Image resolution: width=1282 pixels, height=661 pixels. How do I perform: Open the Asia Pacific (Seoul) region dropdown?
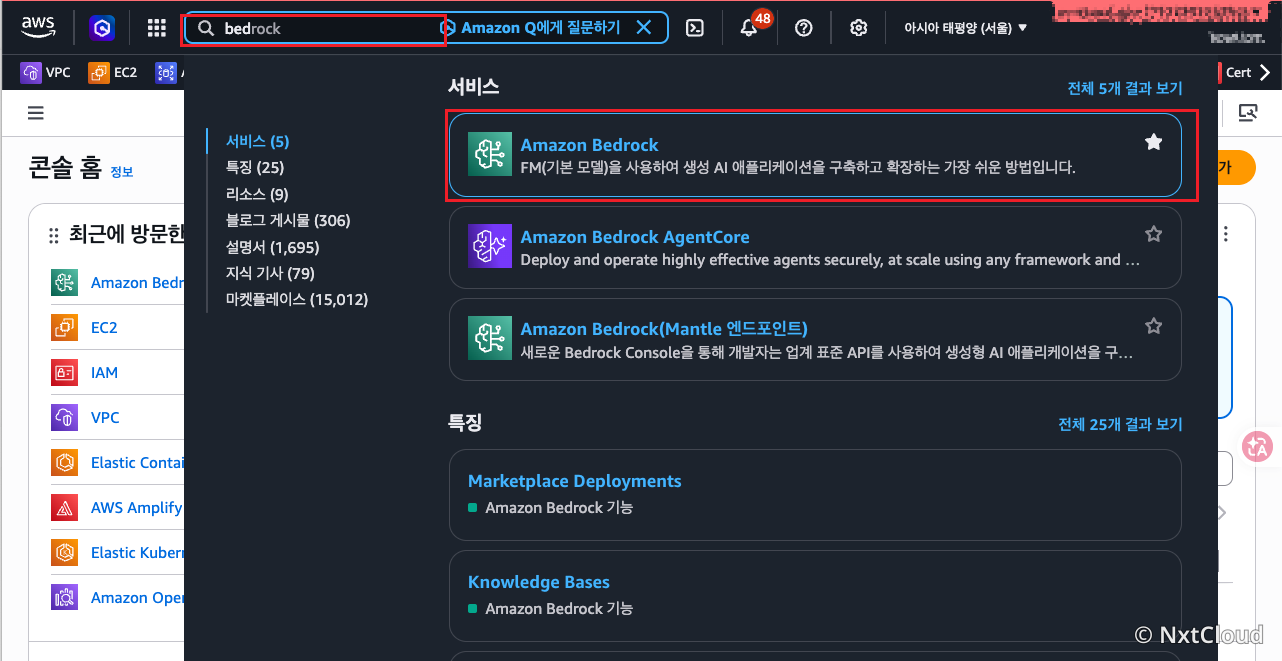pos(965,28)
